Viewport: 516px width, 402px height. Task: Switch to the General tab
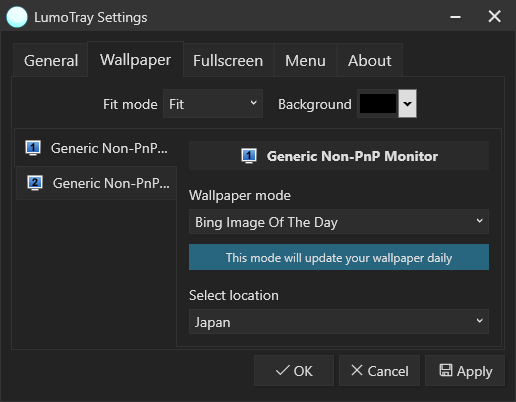coord(51,60)
